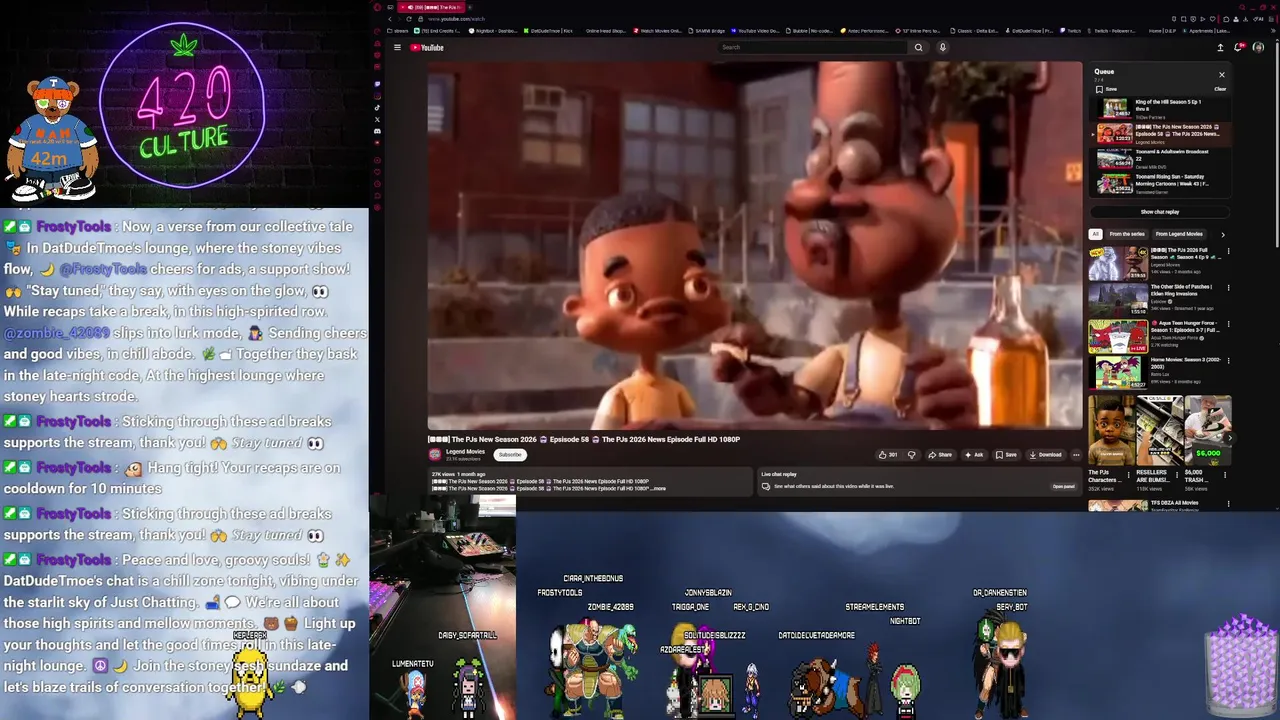Save the queue as a playlist
This screenshot has width=1280, height=720.
click(1105, 89)
